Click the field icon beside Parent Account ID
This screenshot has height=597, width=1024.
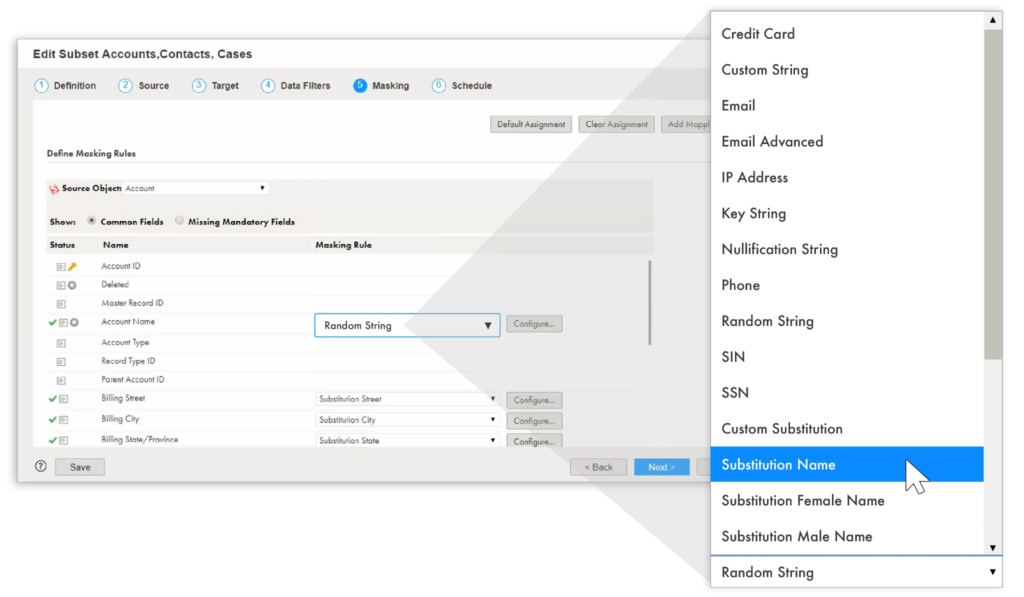tap(62, 380)
